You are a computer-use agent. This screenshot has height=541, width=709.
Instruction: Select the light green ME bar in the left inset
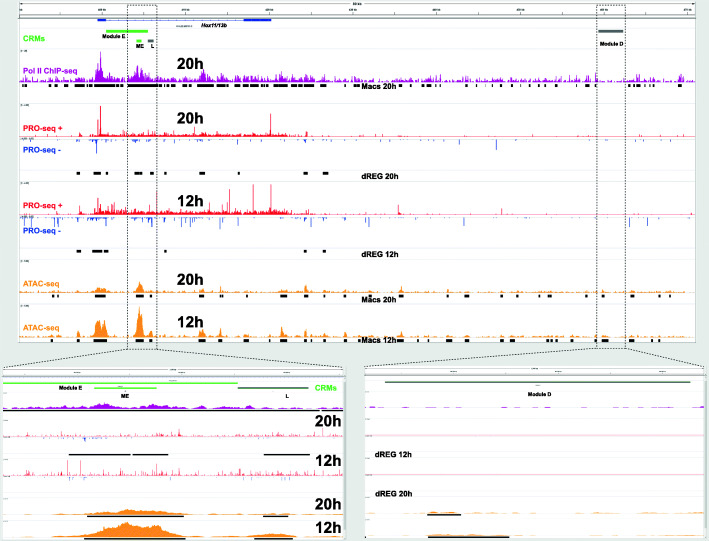tap(125, 387)
